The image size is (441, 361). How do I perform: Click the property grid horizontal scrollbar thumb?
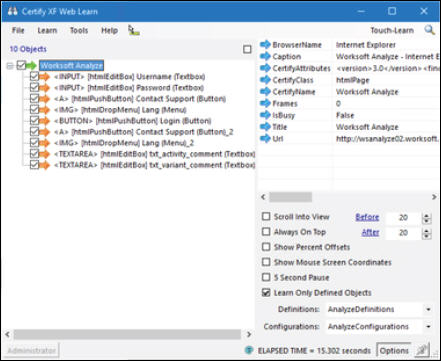pos(290,197)
